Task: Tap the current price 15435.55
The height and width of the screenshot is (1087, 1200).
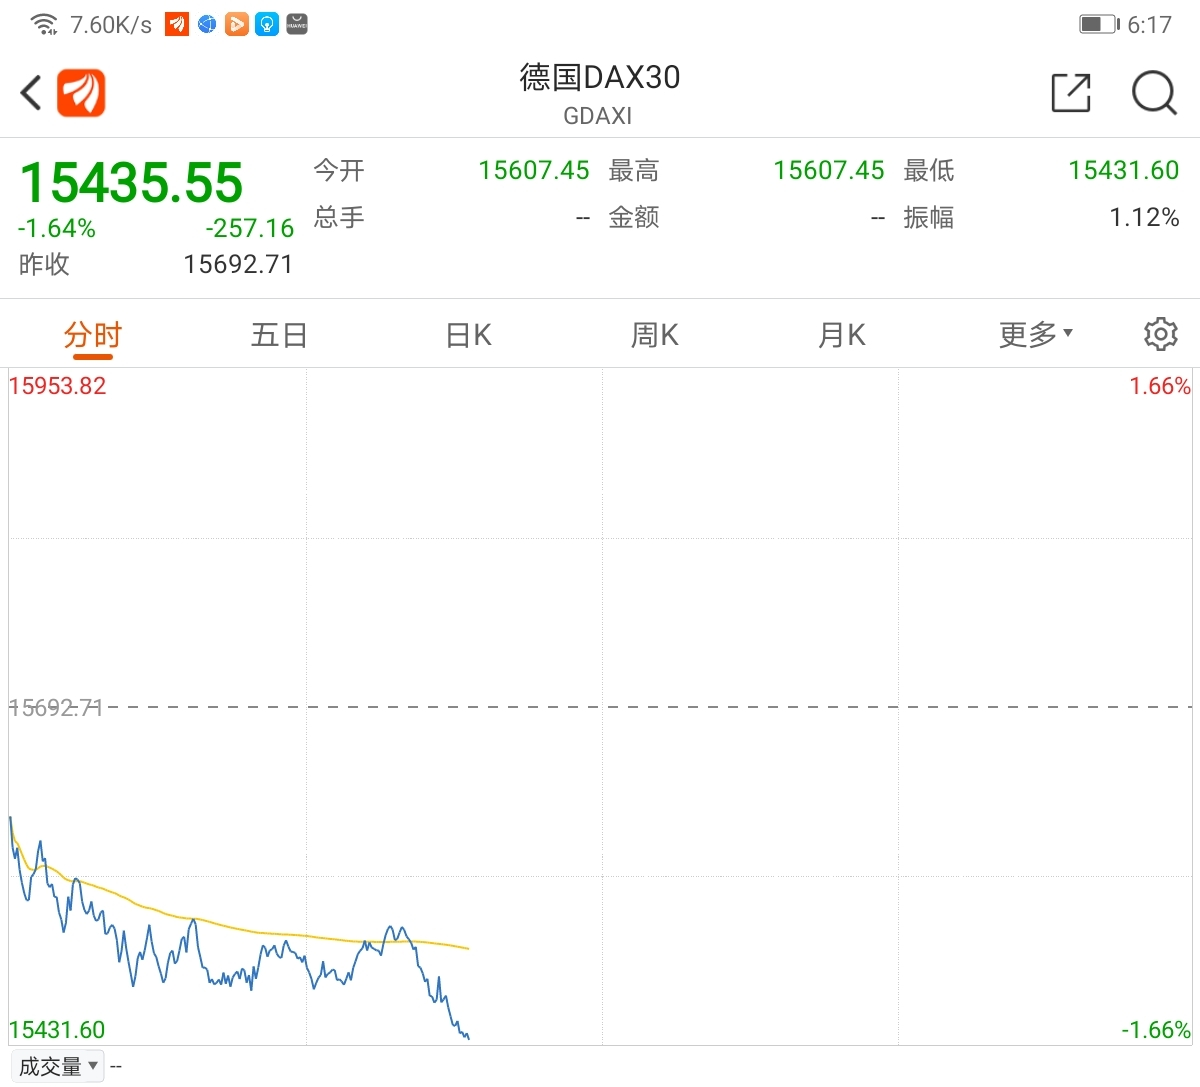Action: click(x=131, y=183)
